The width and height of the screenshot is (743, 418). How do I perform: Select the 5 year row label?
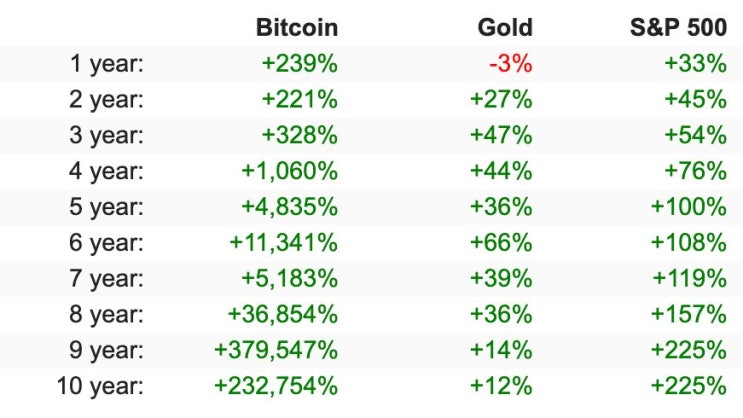[x=106, y=207]
